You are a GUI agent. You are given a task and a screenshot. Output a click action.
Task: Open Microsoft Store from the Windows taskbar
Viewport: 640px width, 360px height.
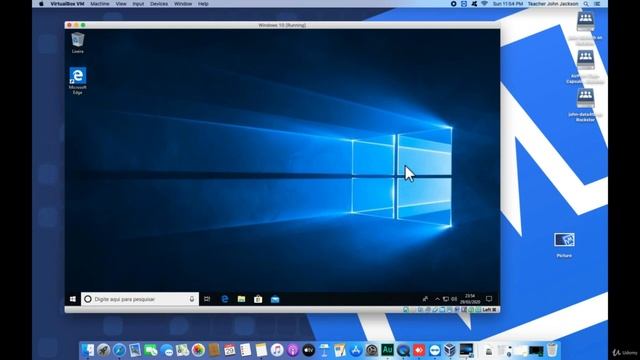(x=258, y=299)
